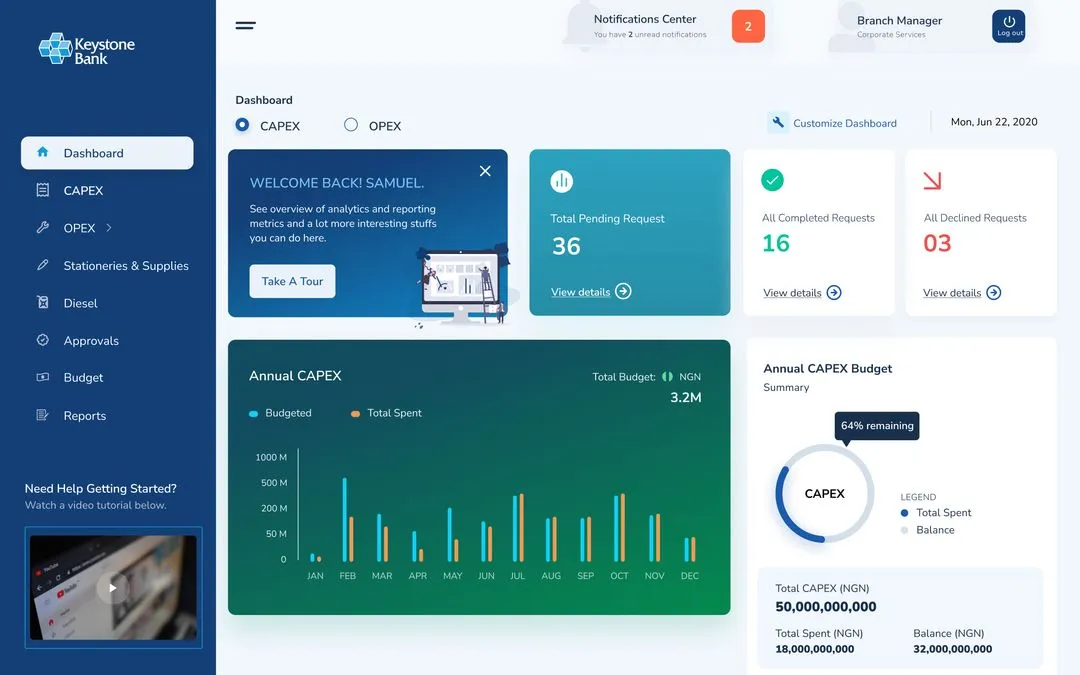View details of All Declined Requests
The width and height of the screenshot is (1080, 675).
(952, 293)
